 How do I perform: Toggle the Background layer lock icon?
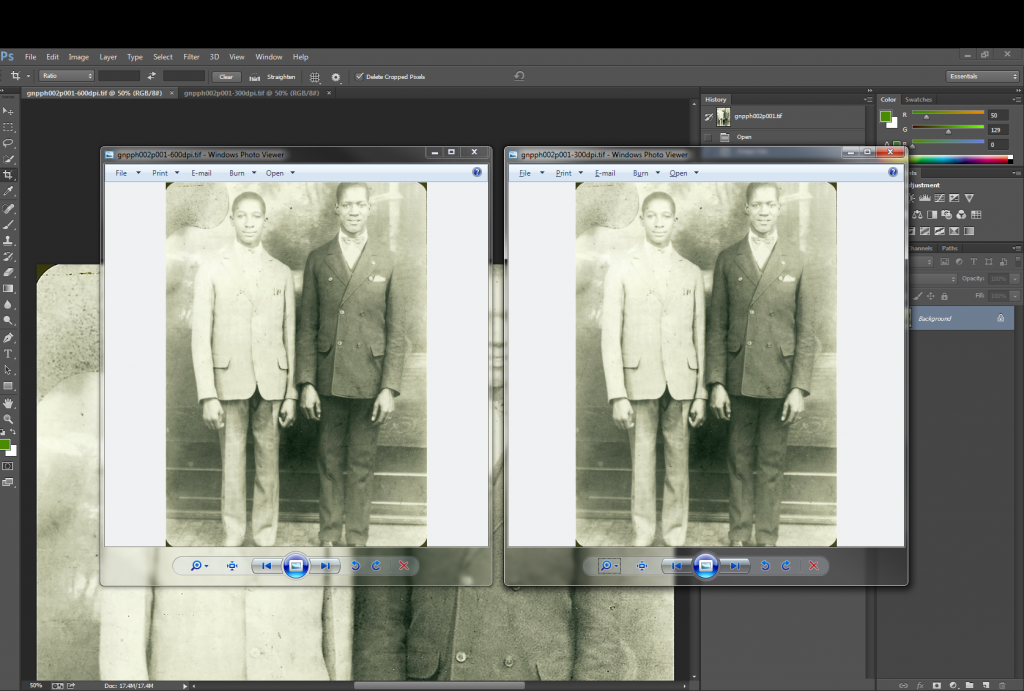(x=1000, y=318)
